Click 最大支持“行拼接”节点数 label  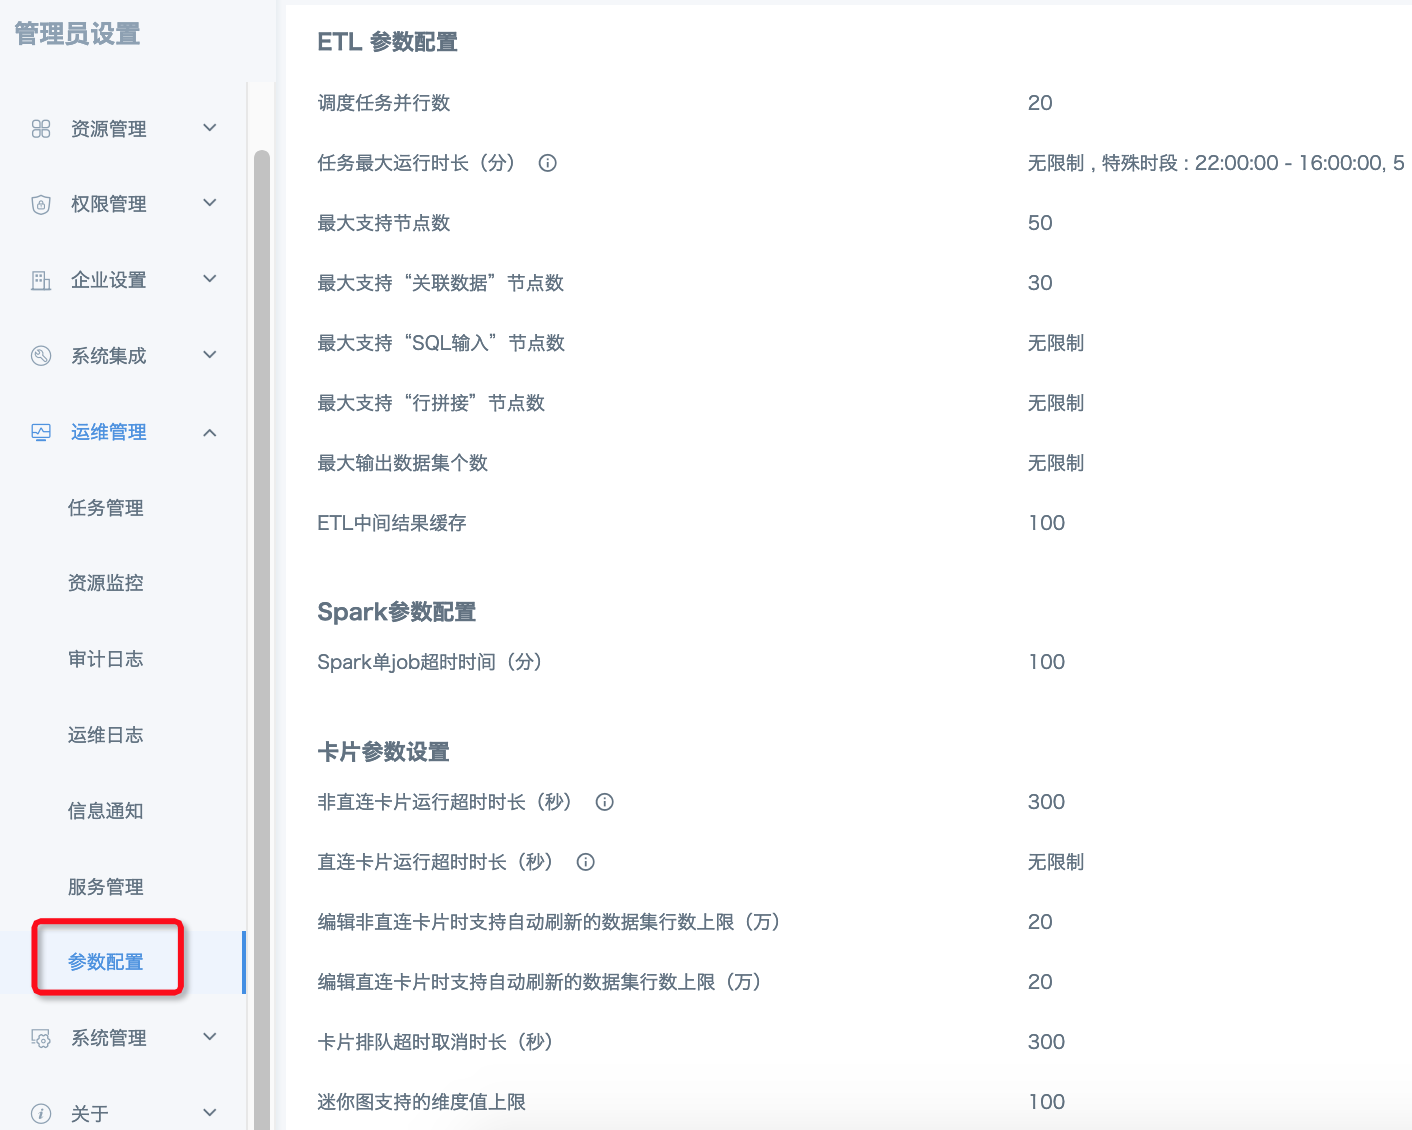(x=431, y=403)
